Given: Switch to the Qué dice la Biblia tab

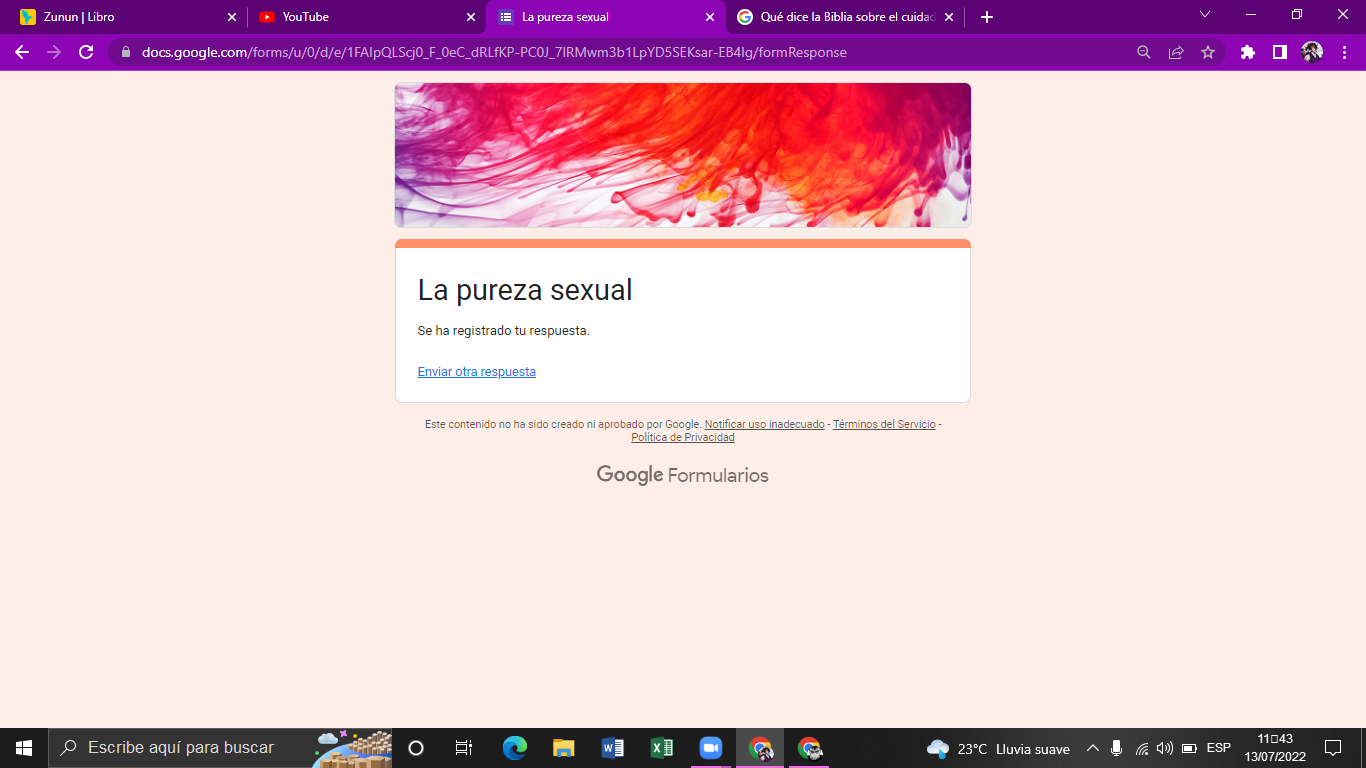Looking at the screenshot, I should click(x=844, y=17).
